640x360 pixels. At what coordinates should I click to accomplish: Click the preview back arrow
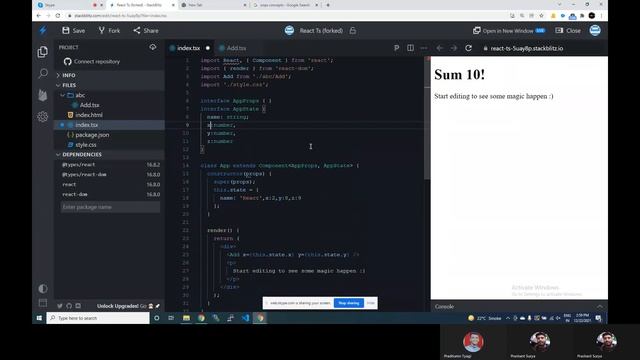(x=440, y=48)
